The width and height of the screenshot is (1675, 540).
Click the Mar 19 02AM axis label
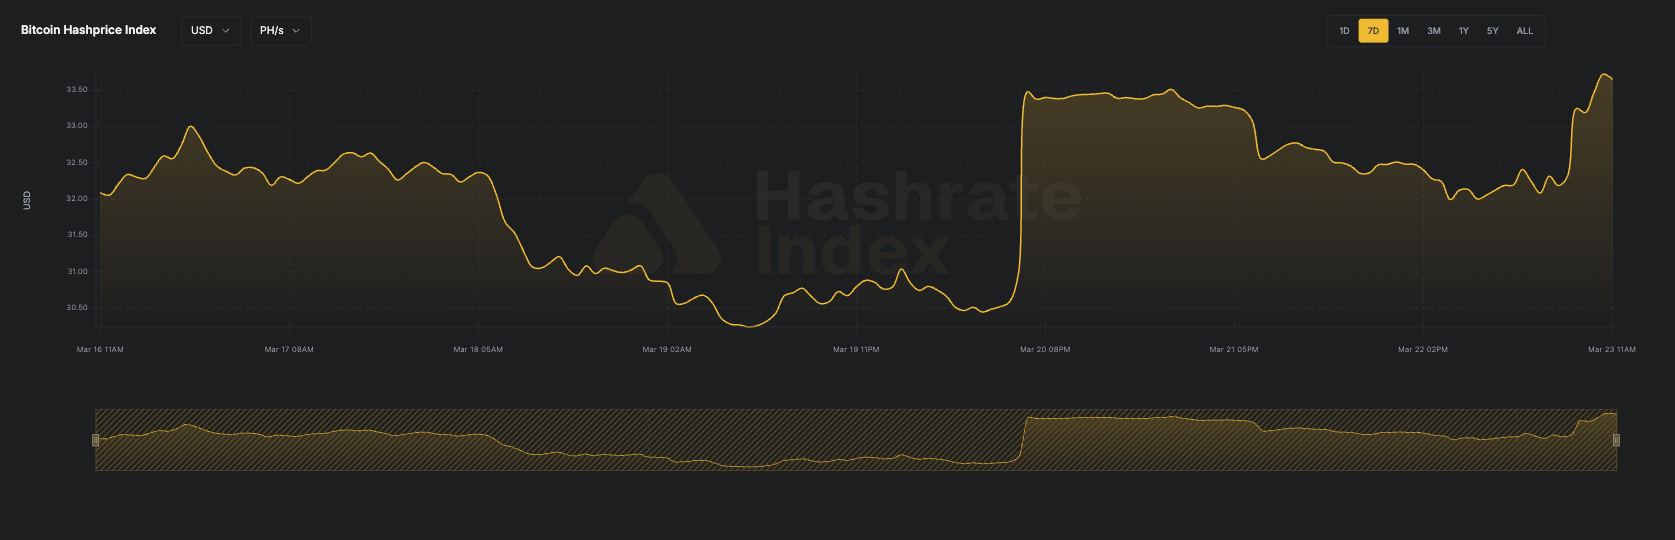[667, 349]
